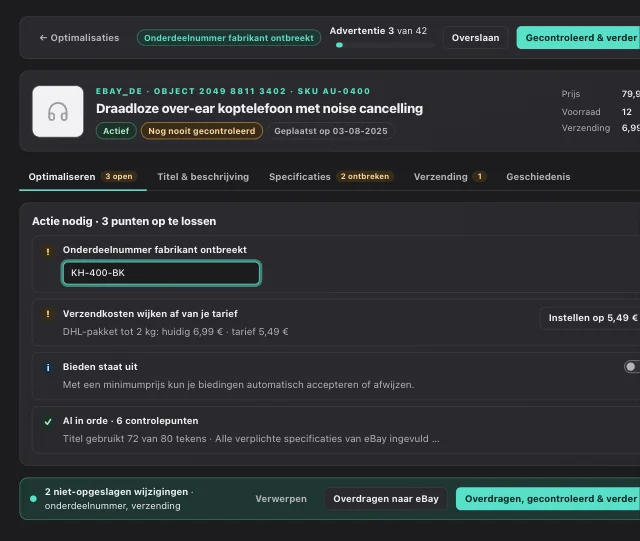Click the Actief status badge

[x=116, y=131]
